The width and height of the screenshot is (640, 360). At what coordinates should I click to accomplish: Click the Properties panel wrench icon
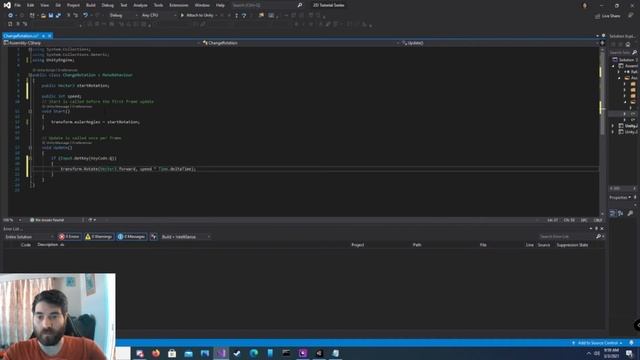630,213
